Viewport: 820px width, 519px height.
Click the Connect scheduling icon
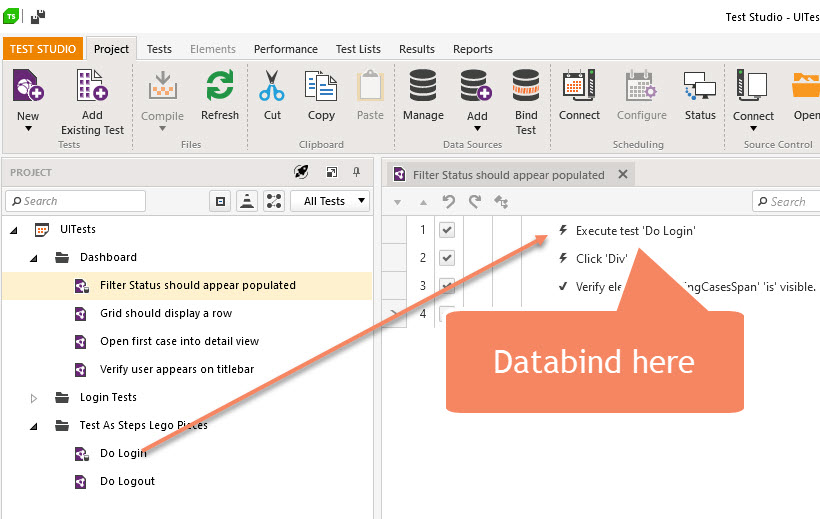[x=579, y=87]
